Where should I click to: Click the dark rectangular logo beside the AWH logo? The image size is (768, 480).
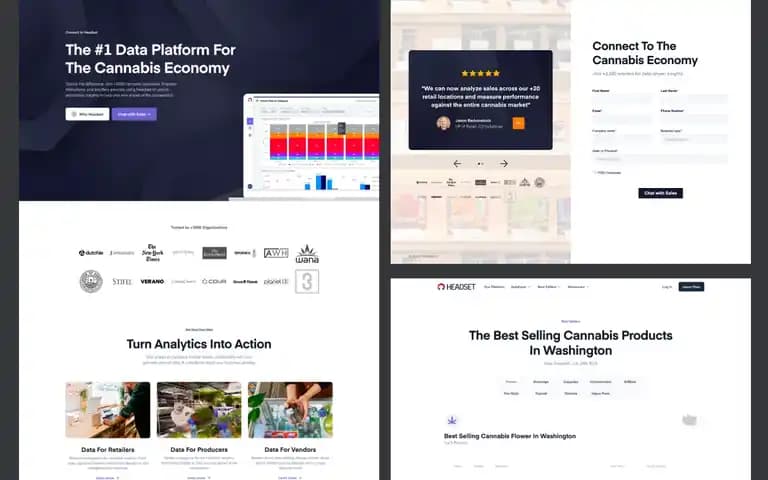click(215, 253)
